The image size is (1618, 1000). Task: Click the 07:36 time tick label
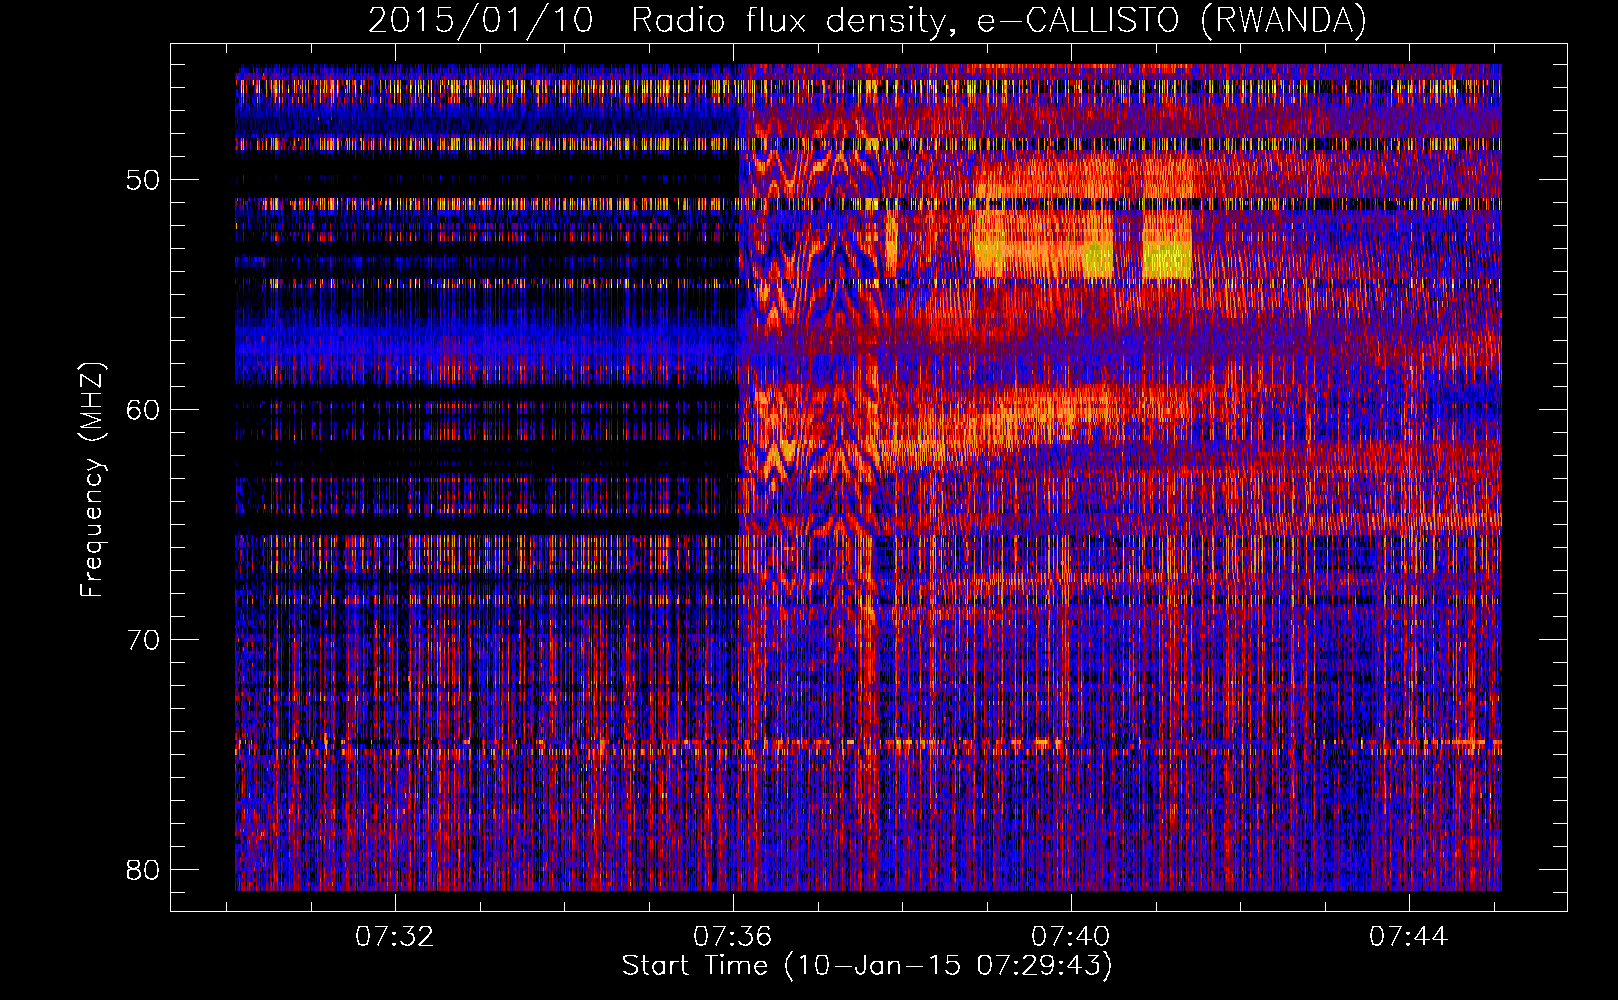[733, 936]
